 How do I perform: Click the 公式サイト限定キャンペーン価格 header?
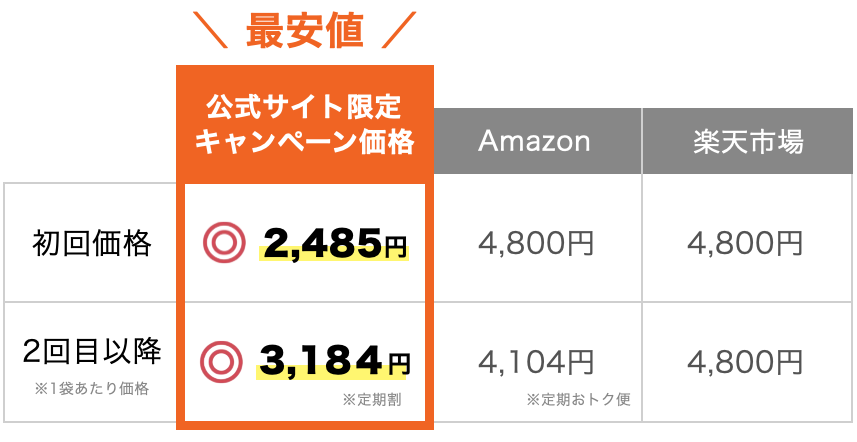(x=304, y=124)
